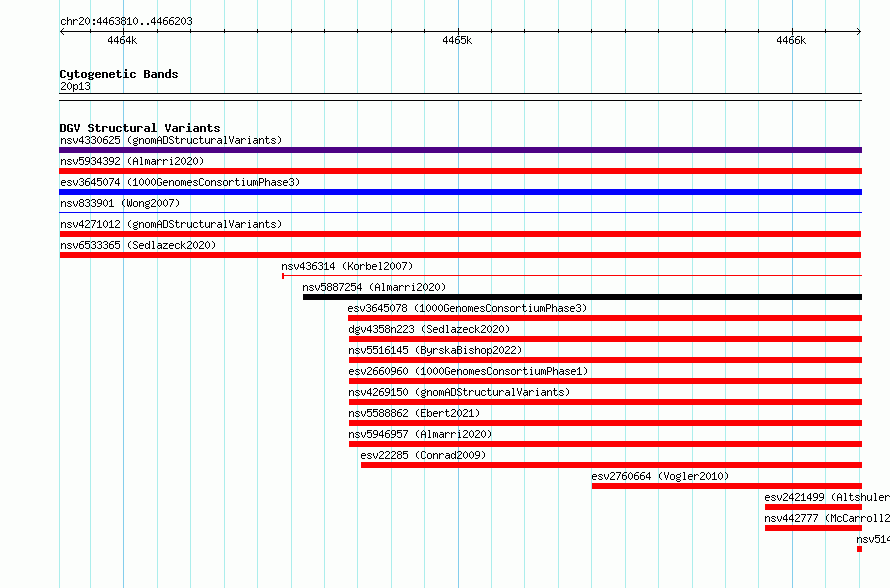Click the 'Cytogenetic Bands' track title
The image size is (890, 588).
pyautogui.click(x=119, y=74)
